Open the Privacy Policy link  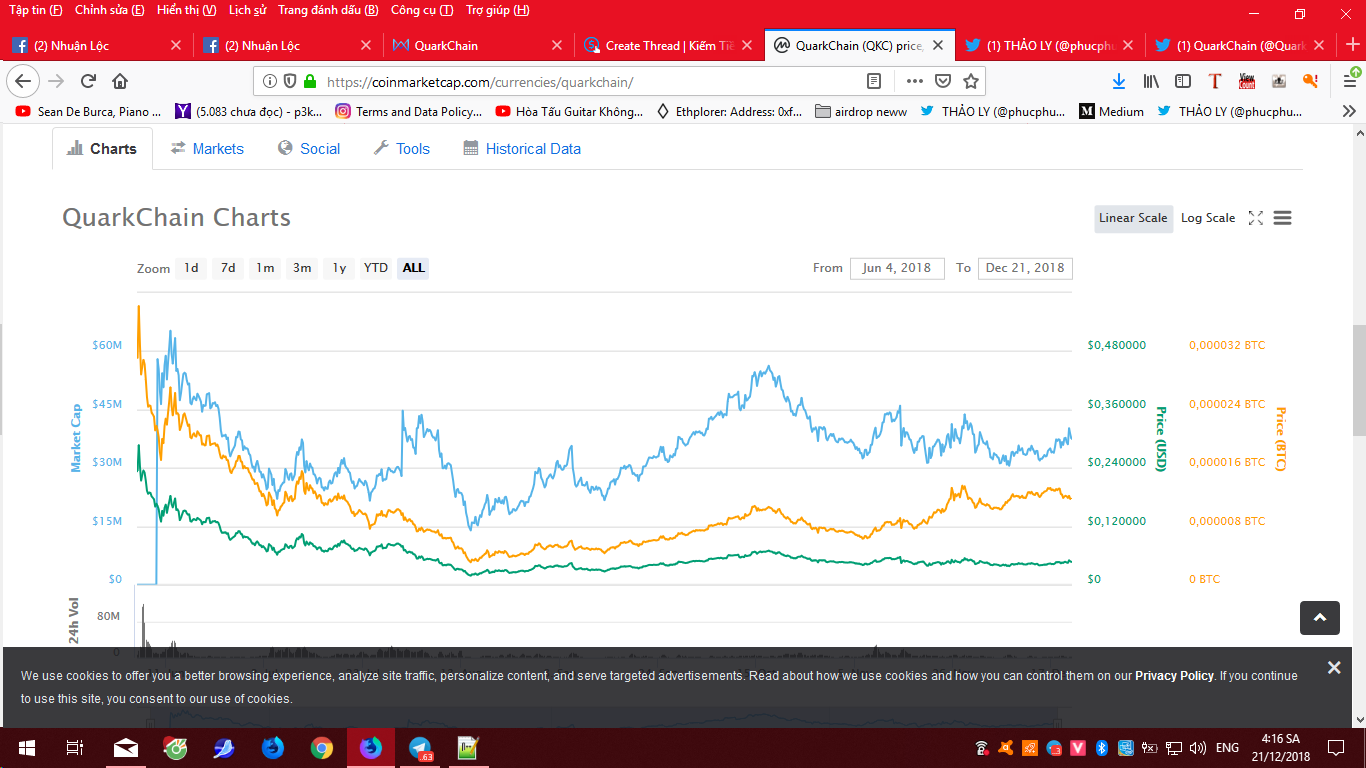pyautogui.click(x=1174, y=676)
